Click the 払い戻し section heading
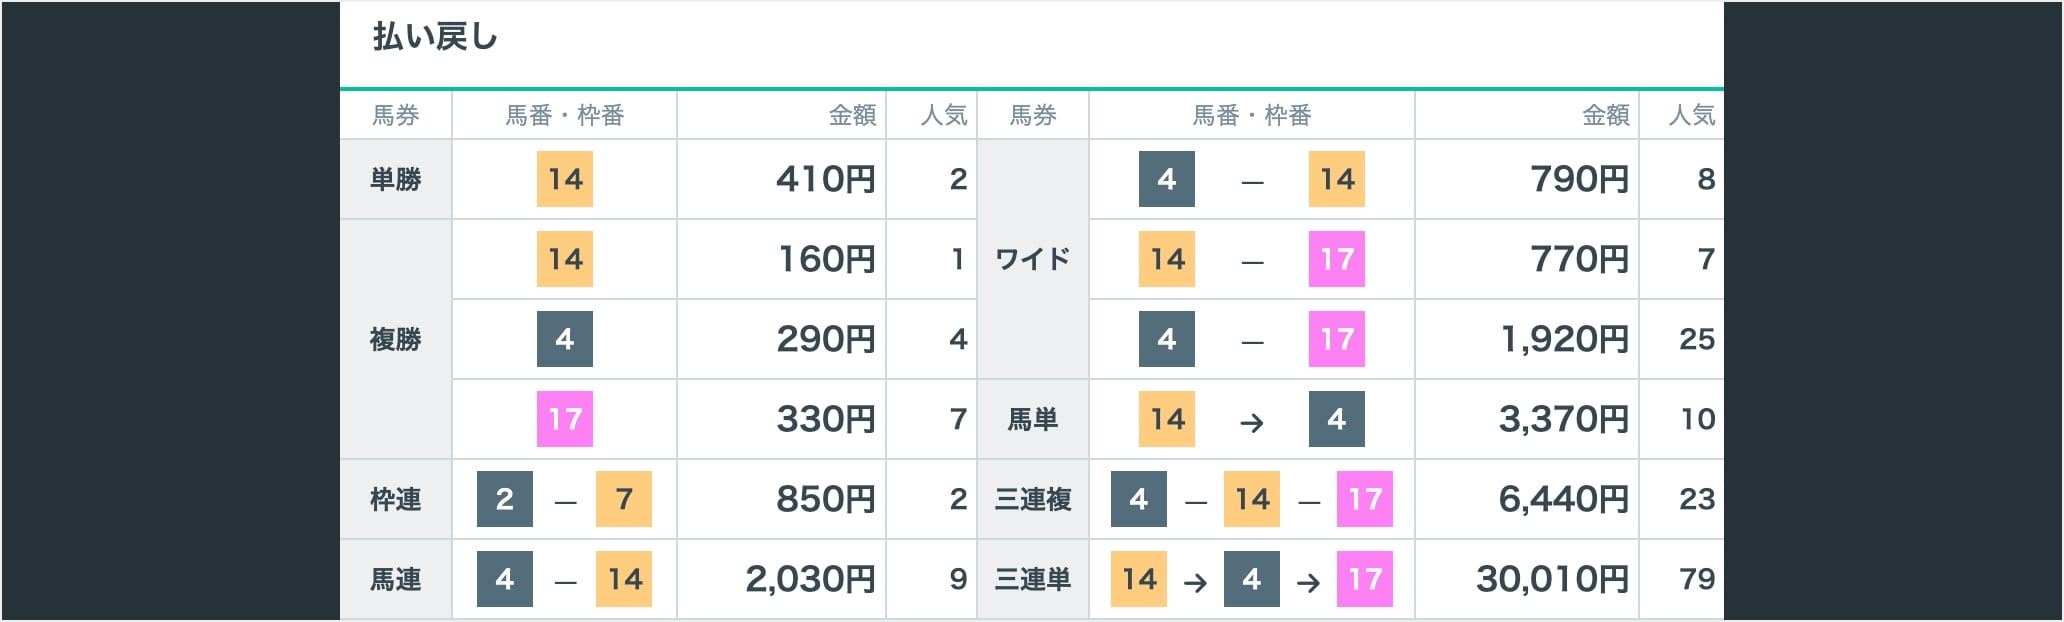This screenshot has height=622, width=2064. pos(435,38)
